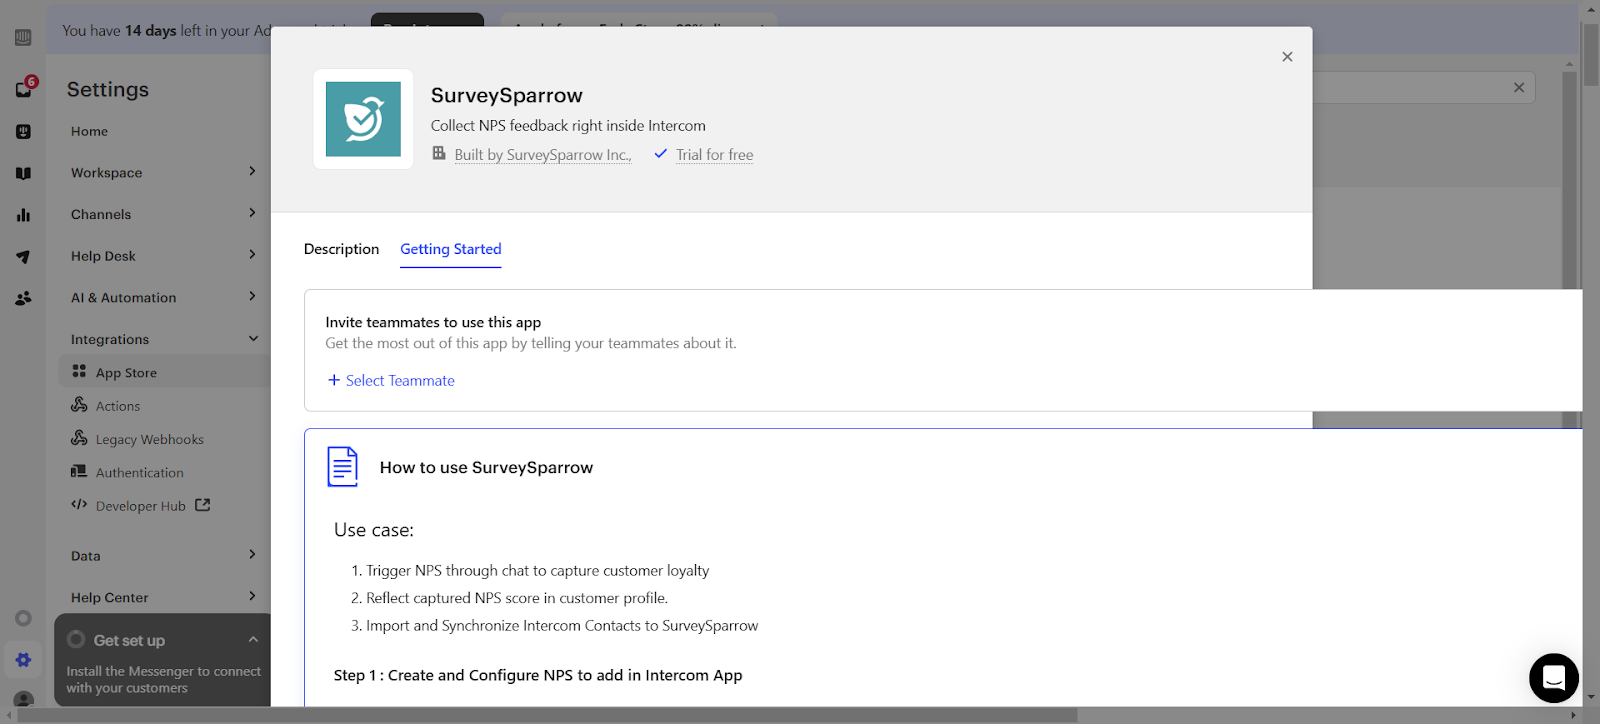The image size is (1600, 724).
Task: Click the Reports bar chart icon
Action: pos(24,215)
